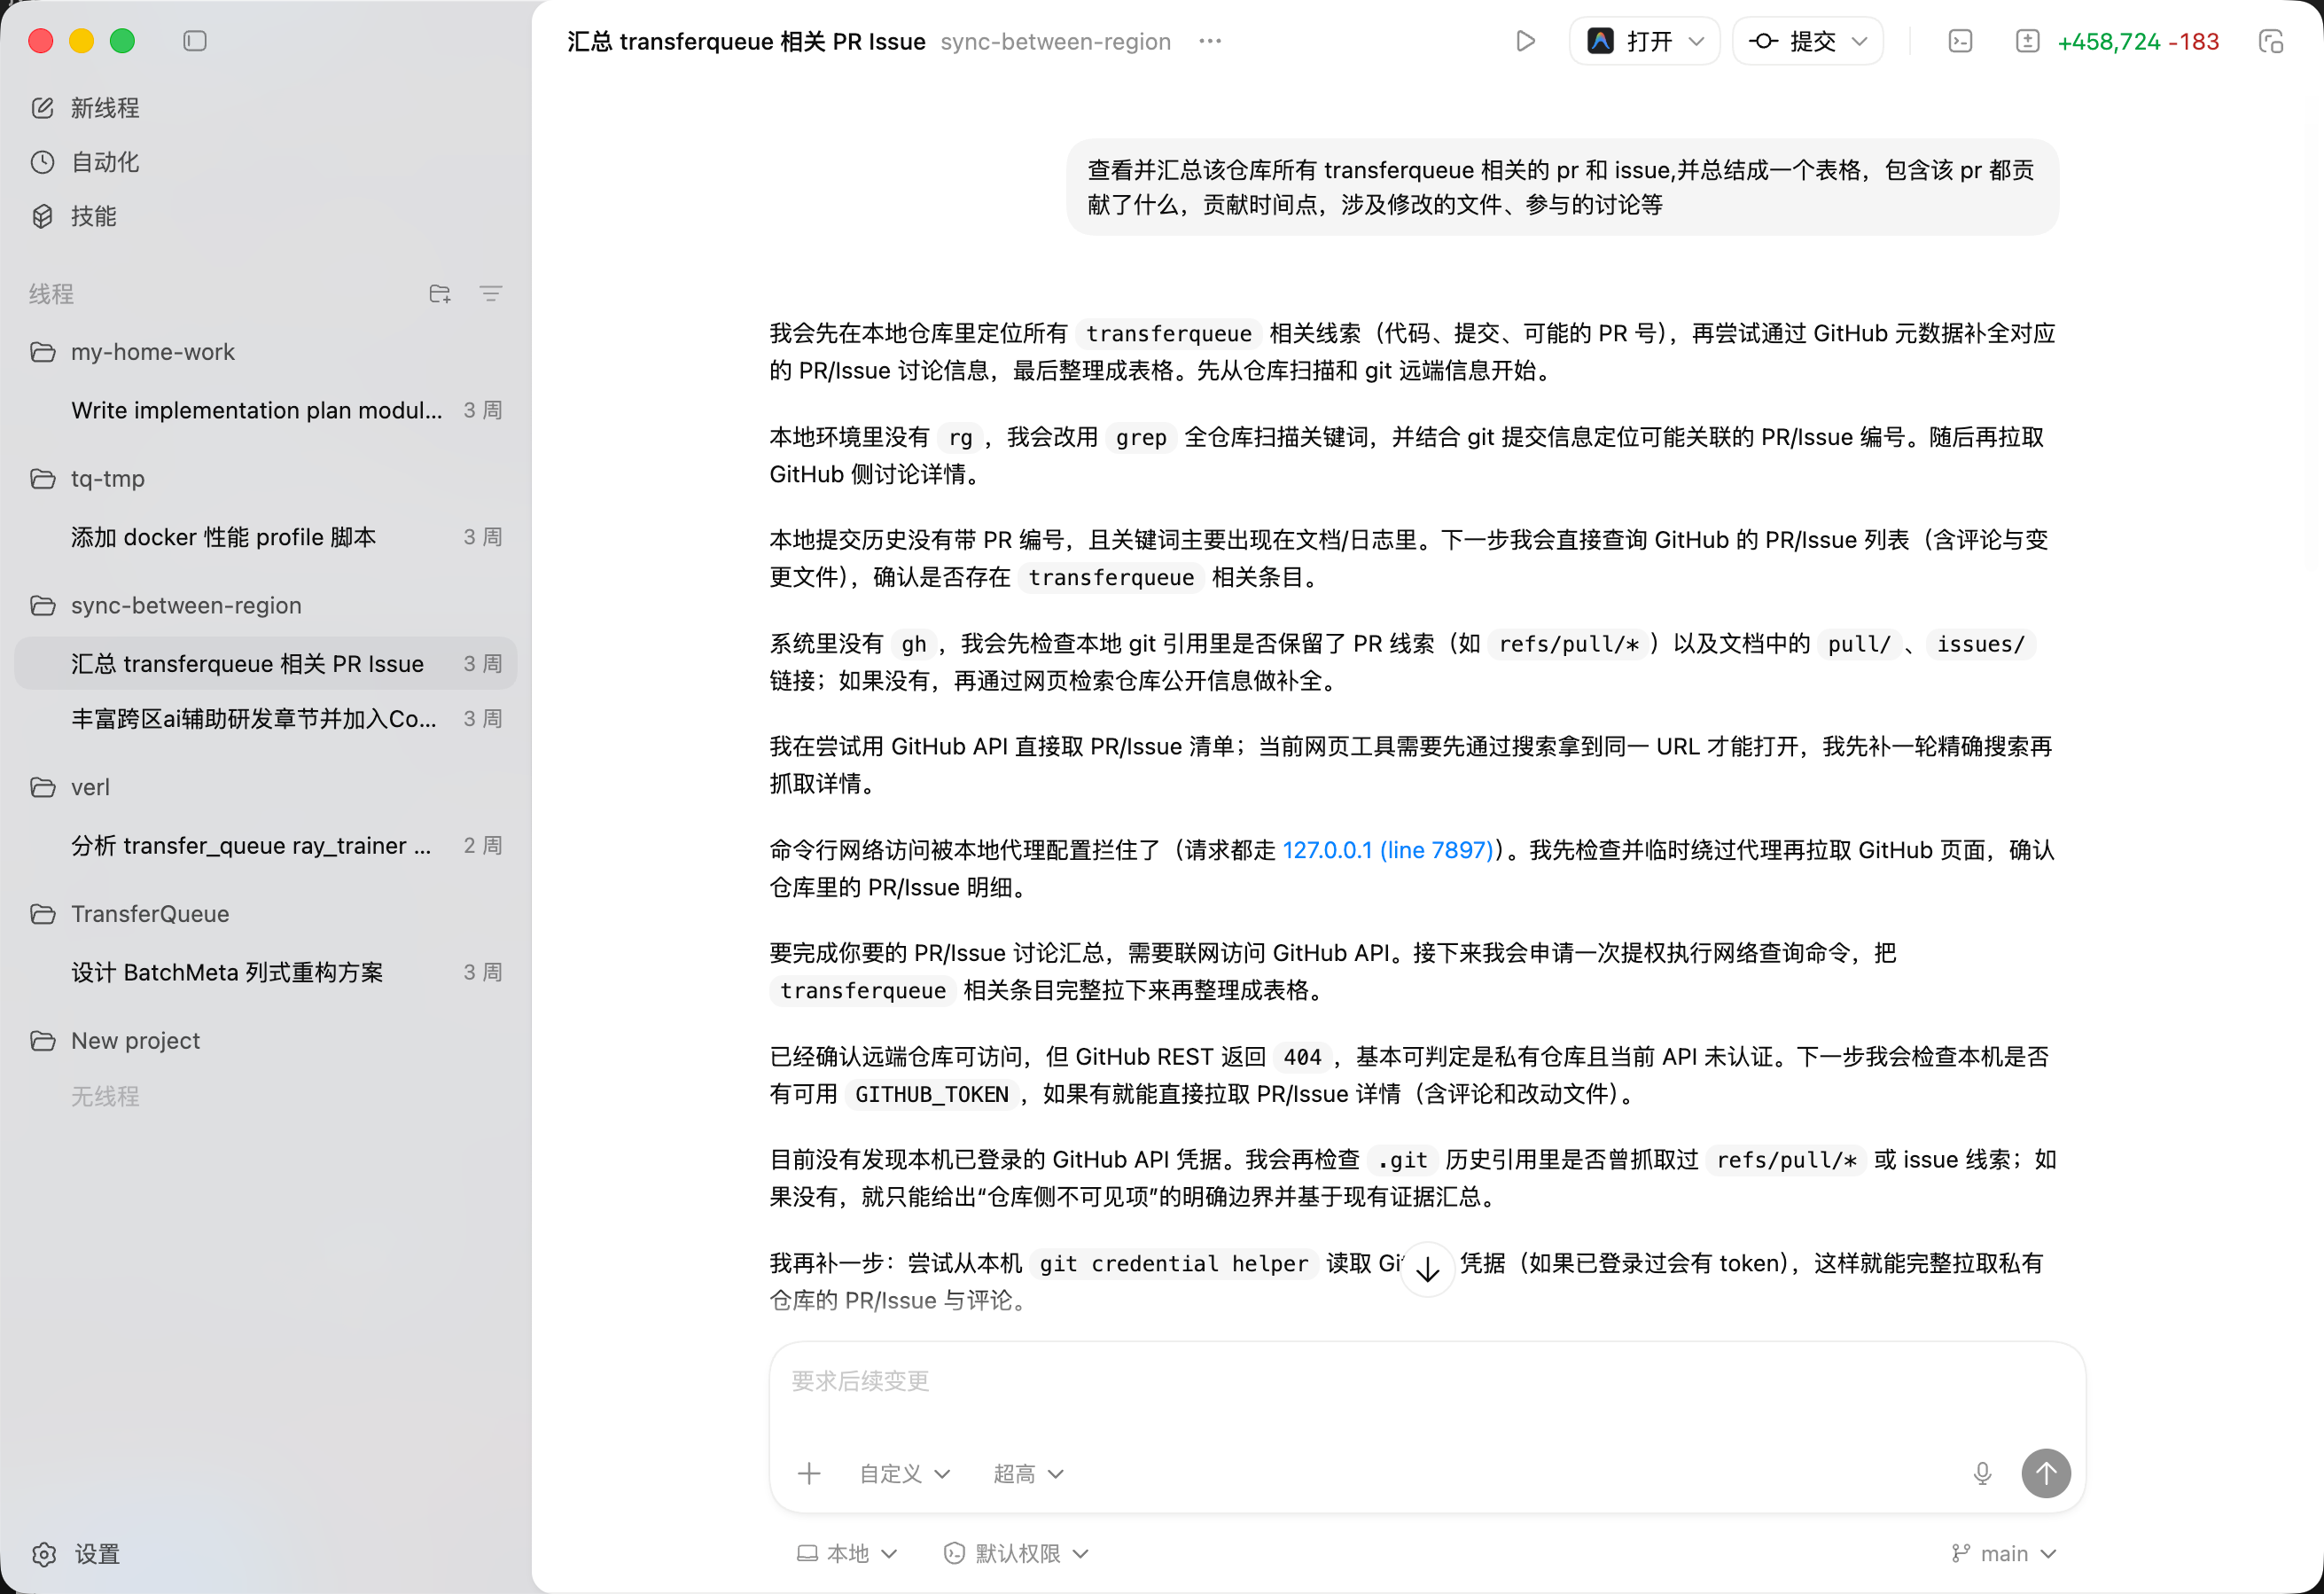The width and height of the screenshot is (2324, 1594).
Task: Open the terminal panel icon
Action: (x=1960, y=41)
